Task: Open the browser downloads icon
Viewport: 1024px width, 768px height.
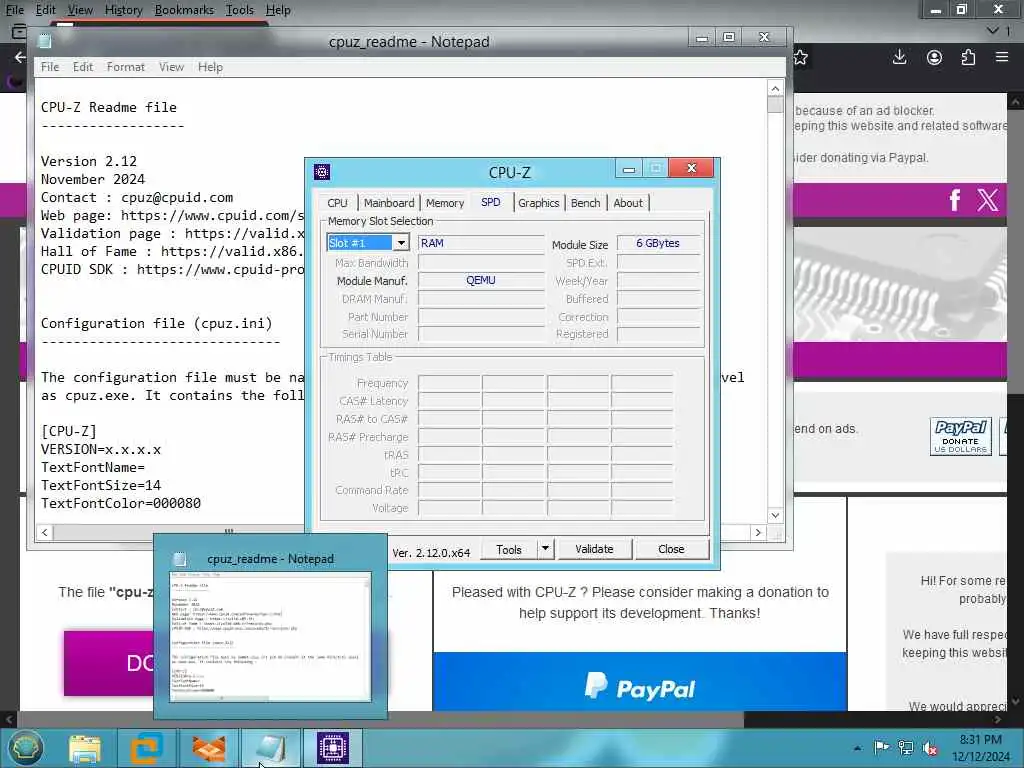Action: click(x=899, y=57)
